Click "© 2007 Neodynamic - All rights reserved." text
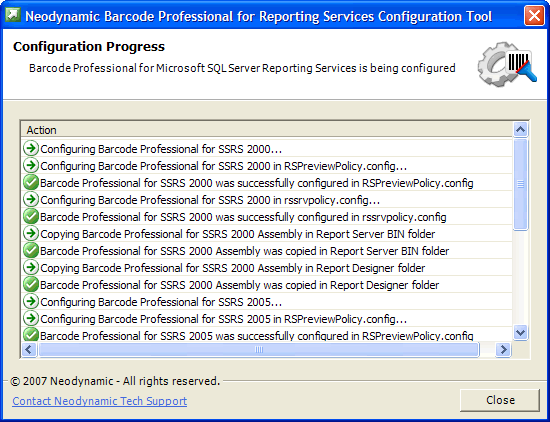This screenshot has height=422, width=550. tap(115, 381)
